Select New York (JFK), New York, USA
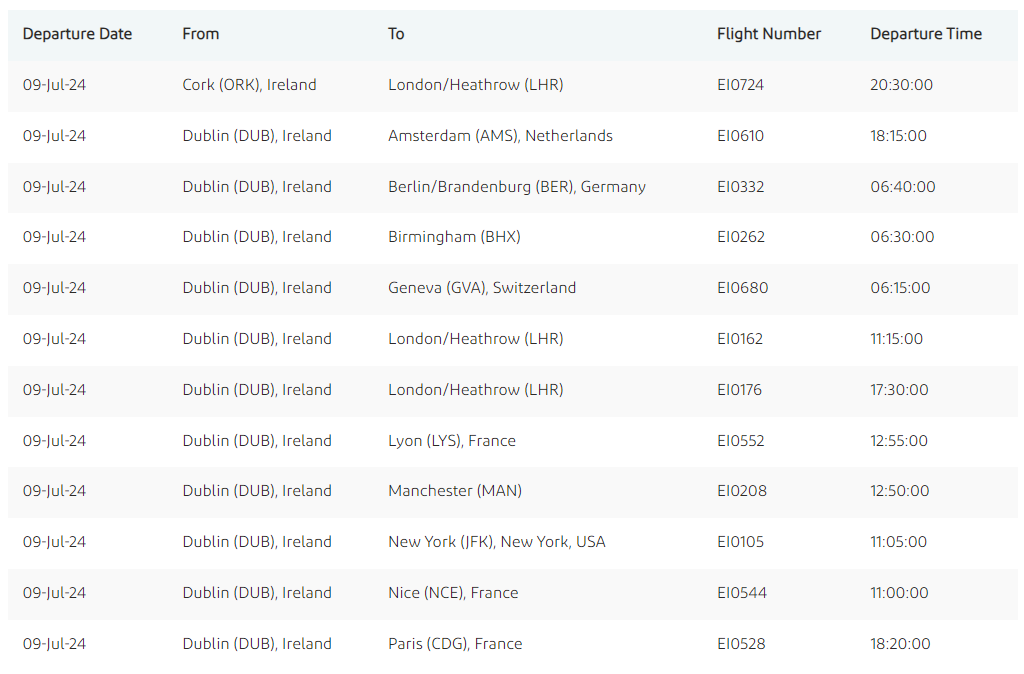 tap(496, 542)
